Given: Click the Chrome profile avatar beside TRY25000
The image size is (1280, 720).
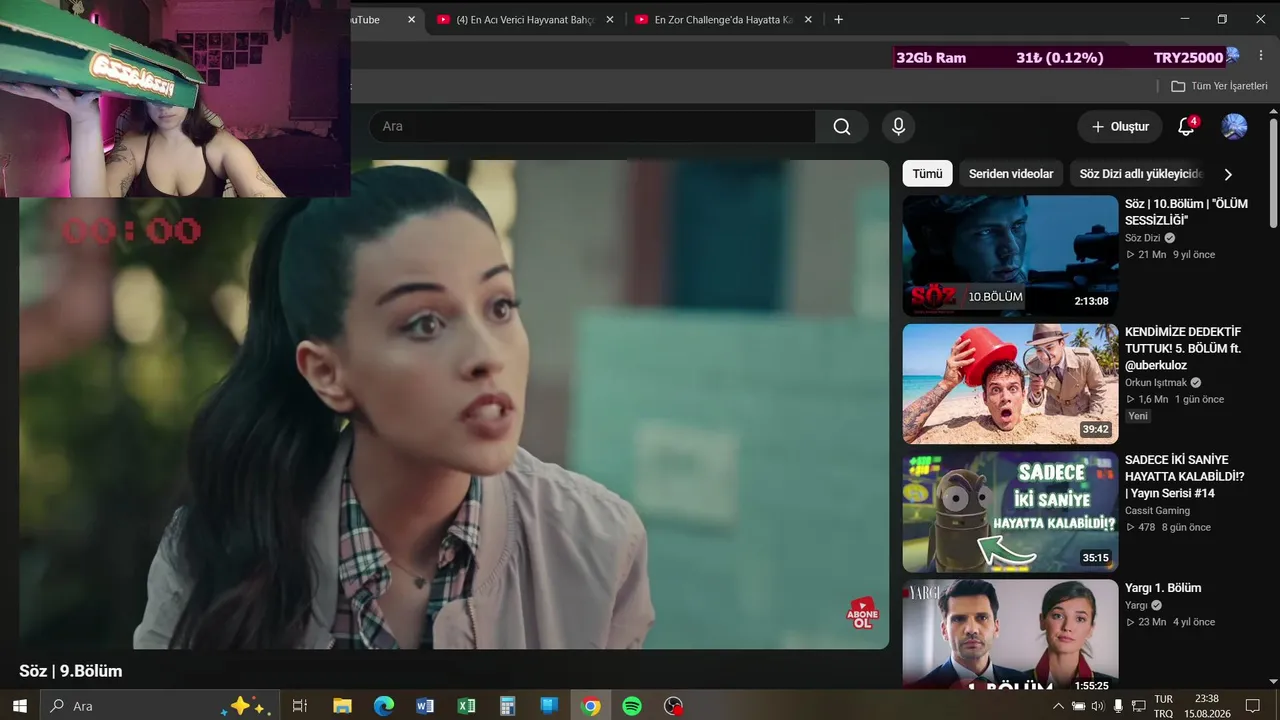Looking at the screenshot, I should coord(1232,55).
